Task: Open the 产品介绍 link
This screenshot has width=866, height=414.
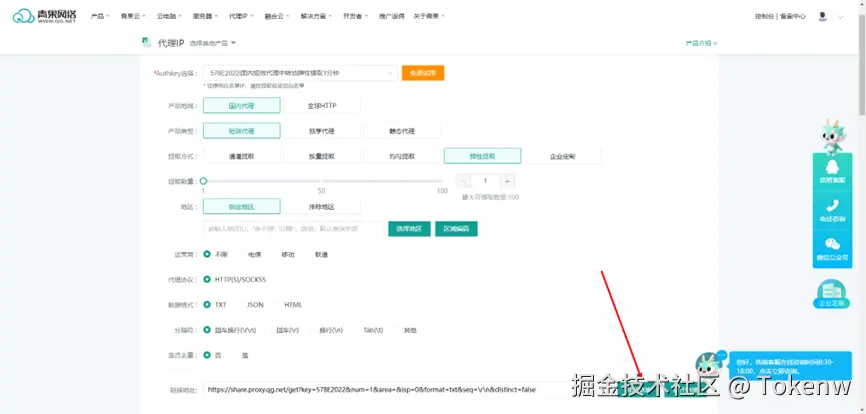Action: coord(701,43)
